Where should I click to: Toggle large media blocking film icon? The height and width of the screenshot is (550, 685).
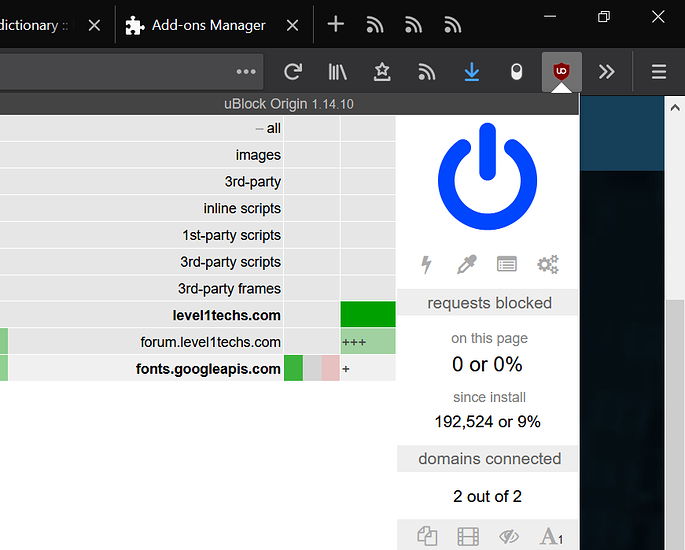tap(468, 537)
